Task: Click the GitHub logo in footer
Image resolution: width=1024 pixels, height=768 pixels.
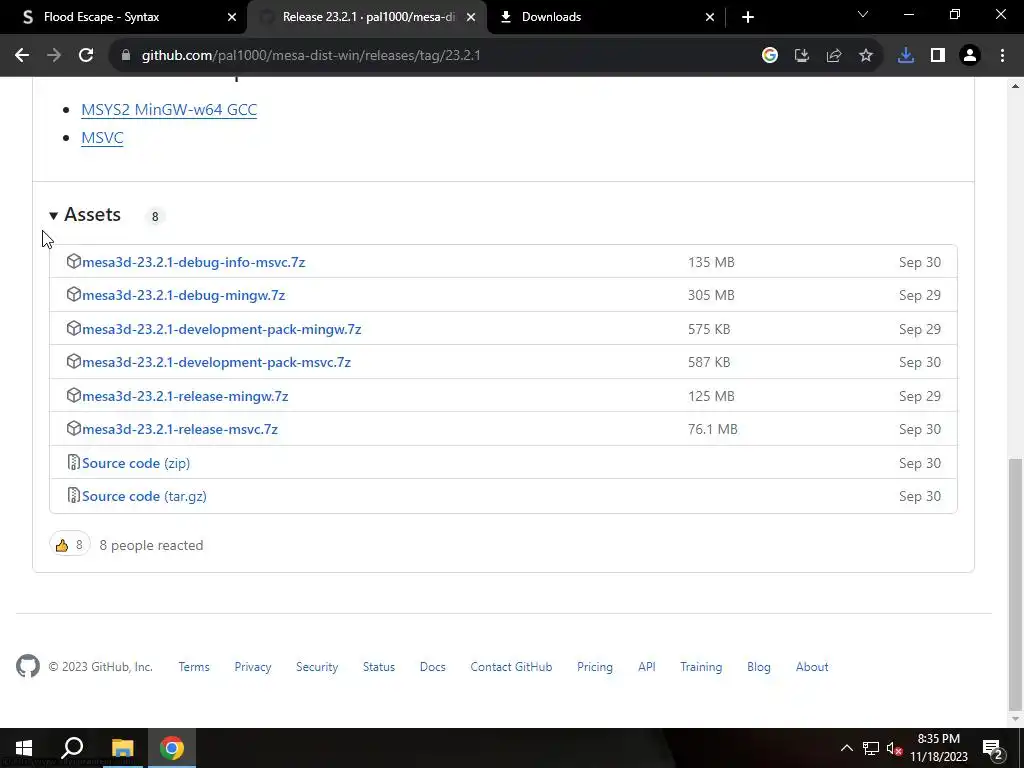Action: coord(28,666)
